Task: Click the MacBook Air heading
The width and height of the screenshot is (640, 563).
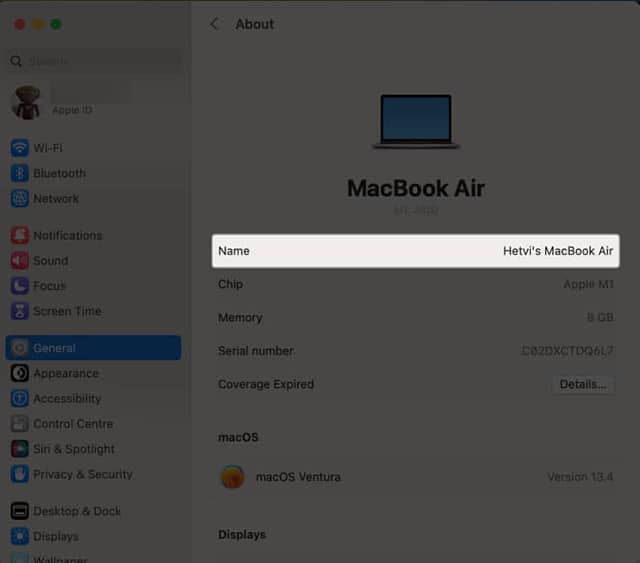Action: (x=416, y=188)
